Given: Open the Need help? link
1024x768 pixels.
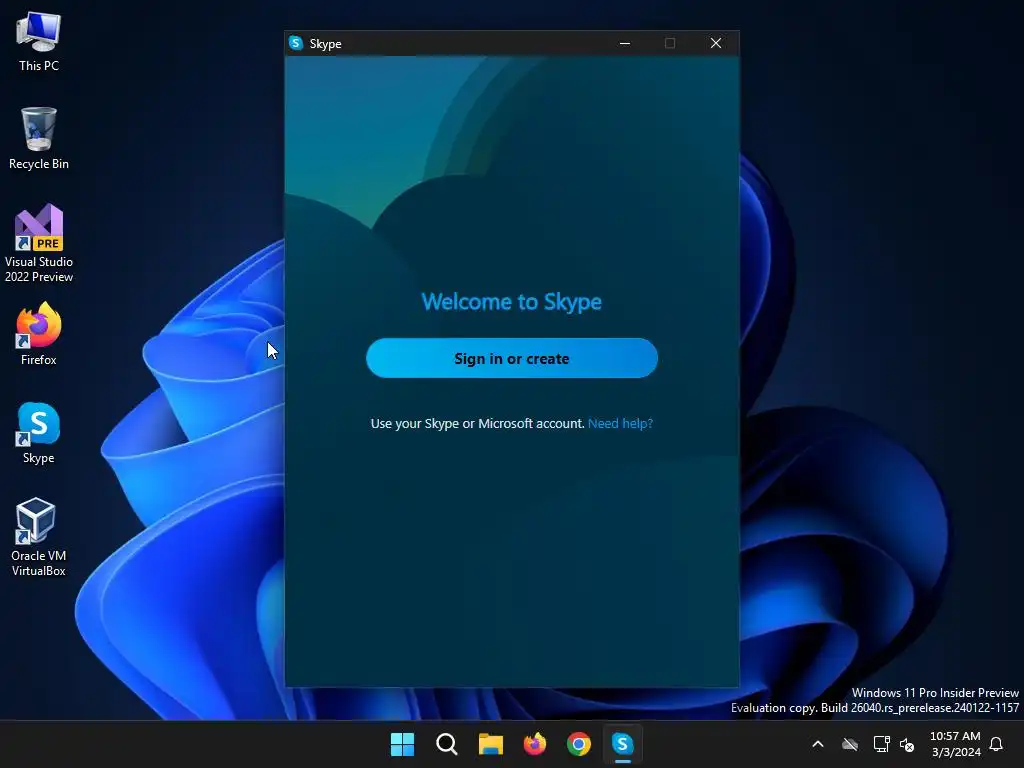Looking at the screenshot, I should (x=620, y=423).
